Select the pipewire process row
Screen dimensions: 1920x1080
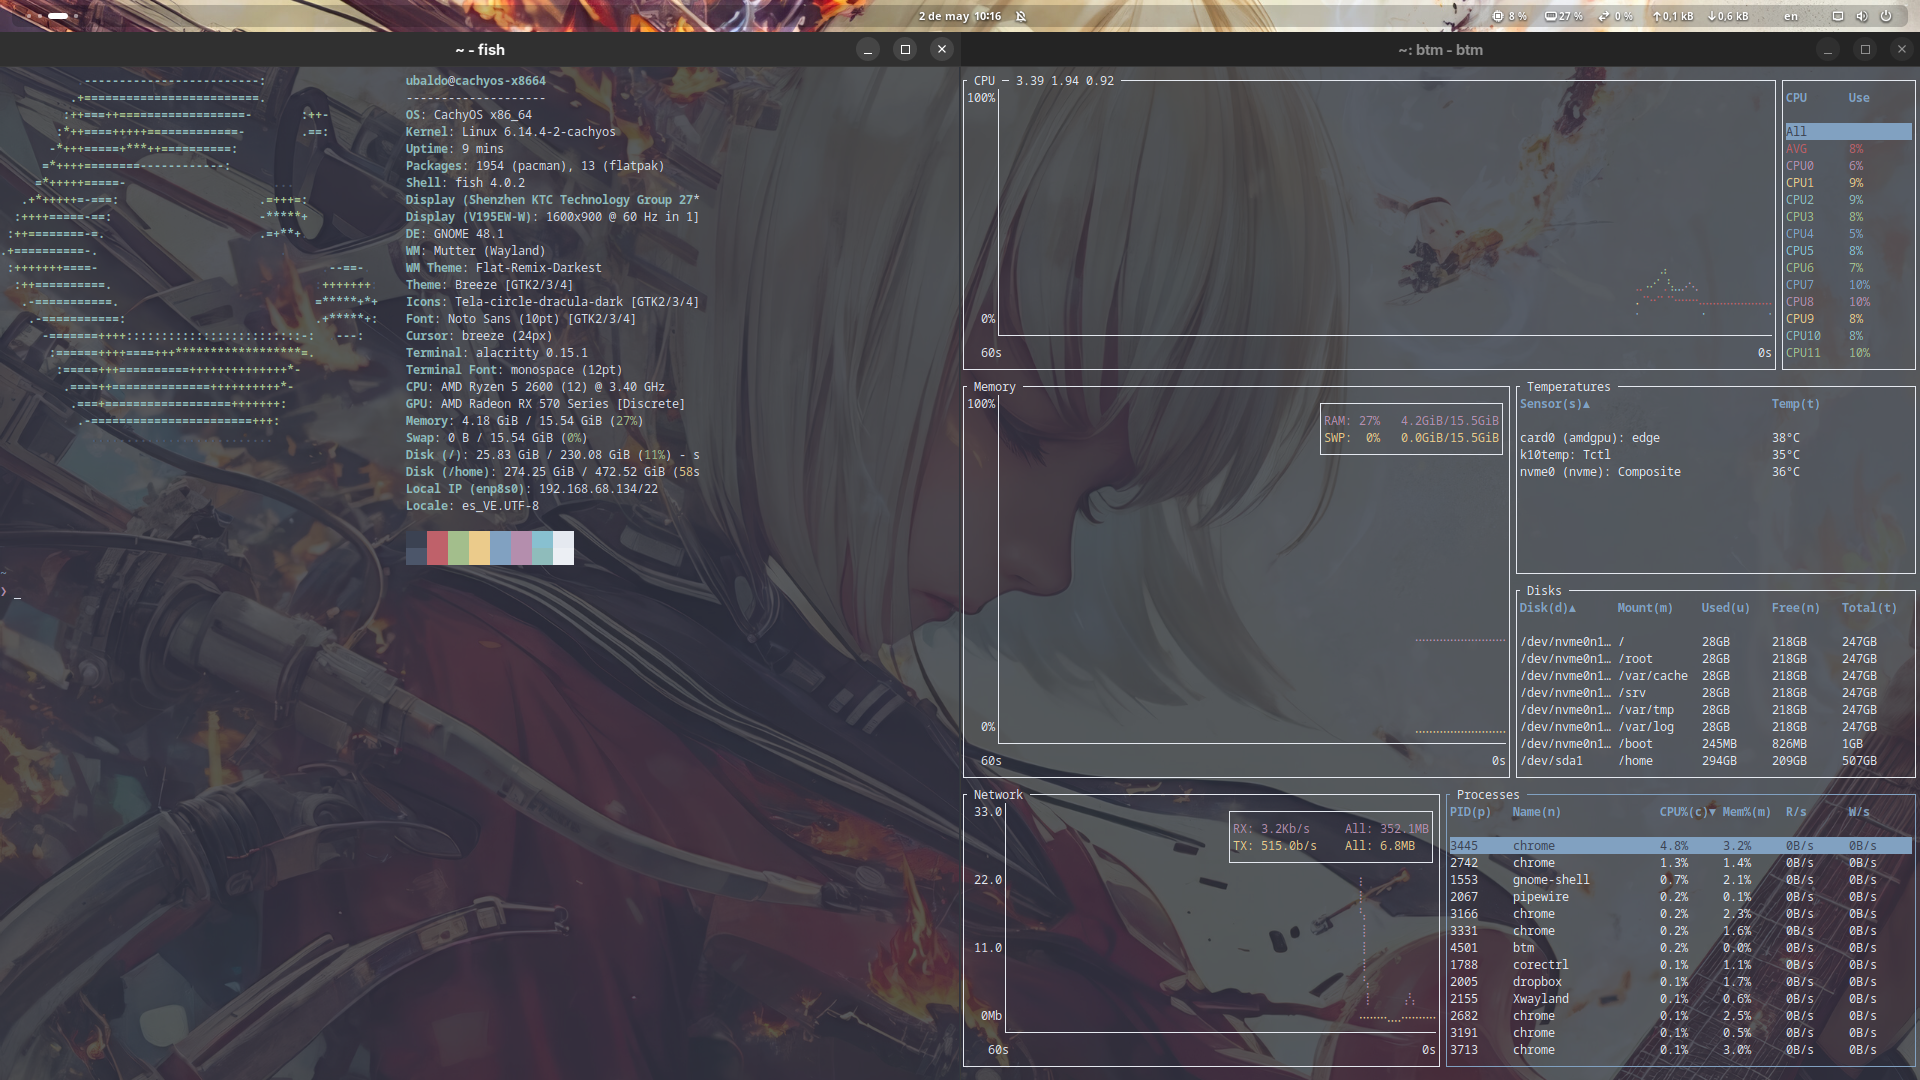tap(1680, 897)
